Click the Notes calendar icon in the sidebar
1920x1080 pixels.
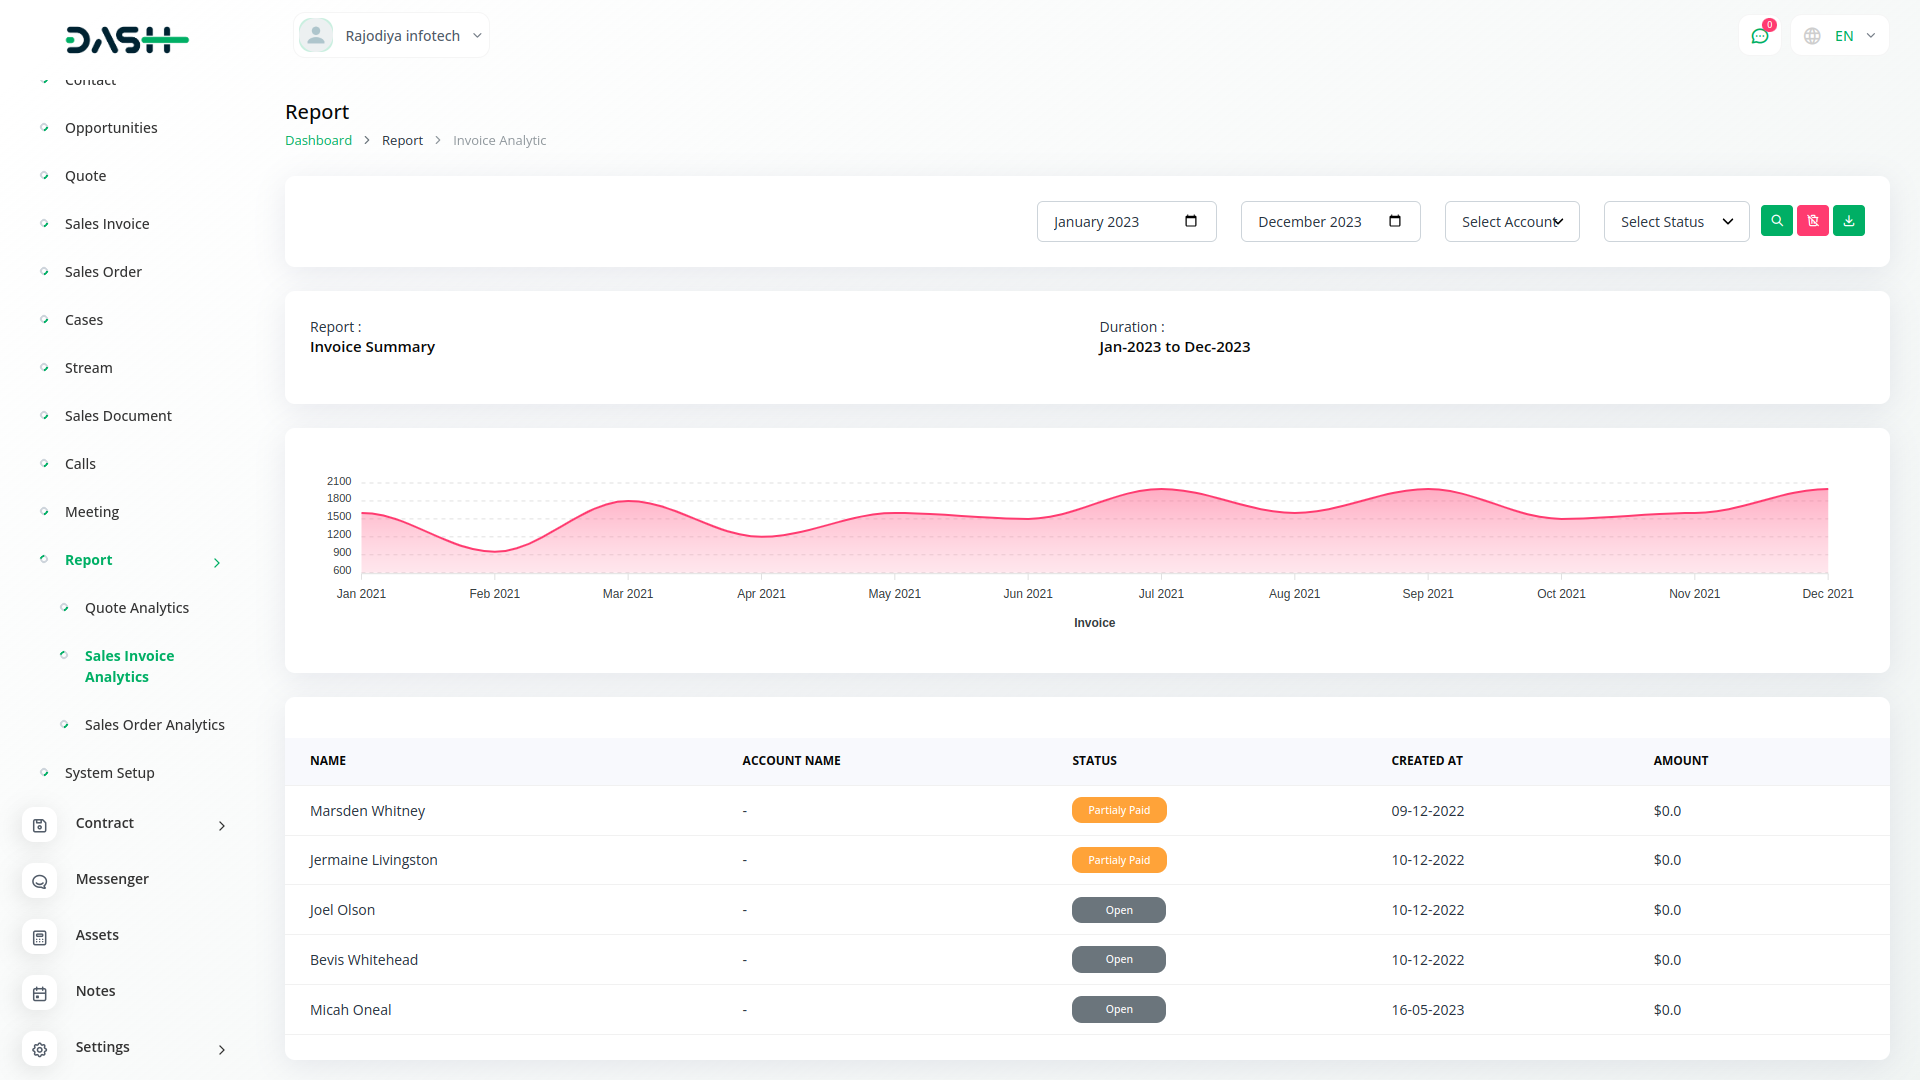[39, 993]
